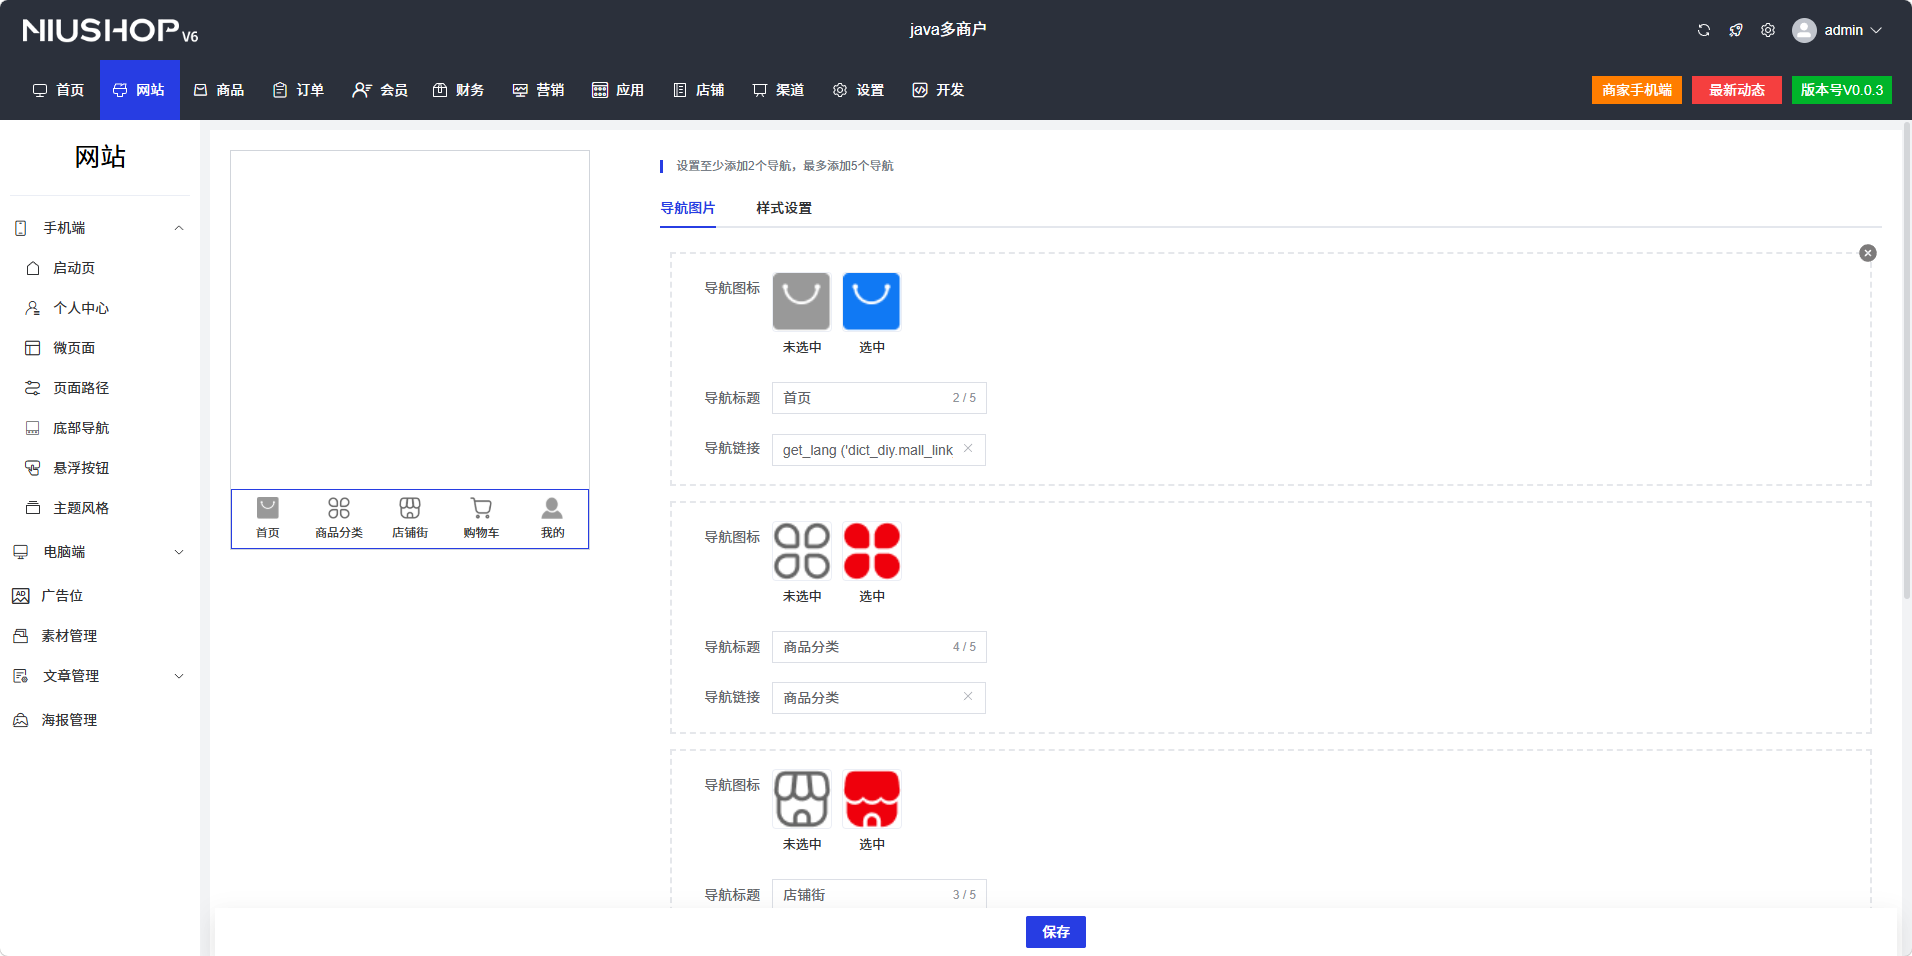Remove the first navigation item with X
1912x956 pixels.
(x=1867, y=253)
